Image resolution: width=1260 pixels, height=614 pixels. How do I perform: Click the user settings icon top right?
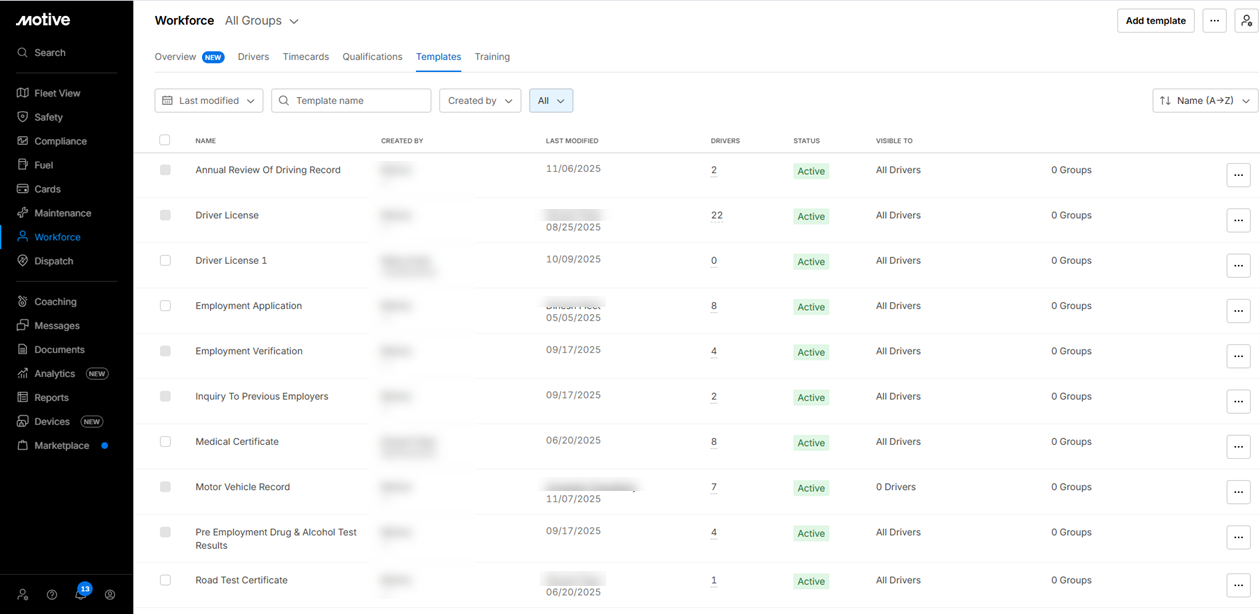[x=1246, y=20]
